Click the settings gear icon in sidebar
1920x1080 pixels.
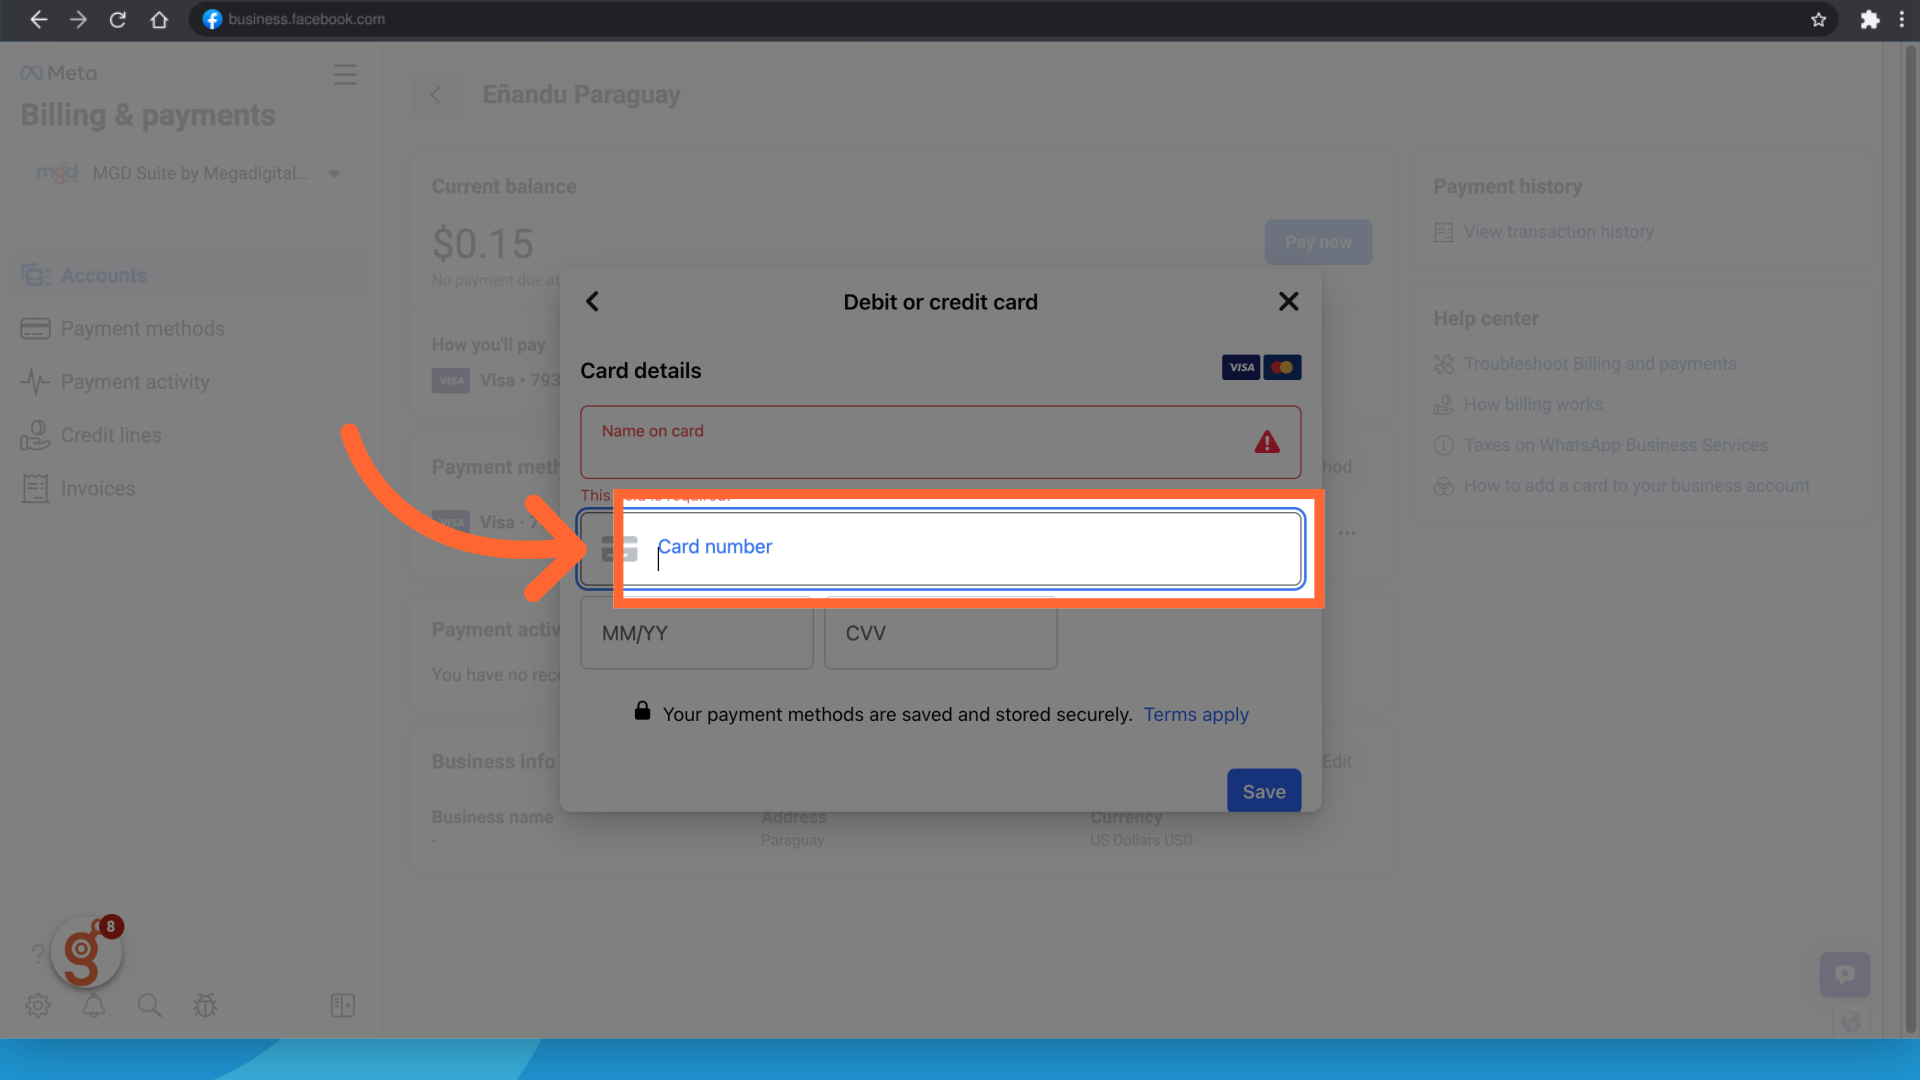[x=38, y=1006]
